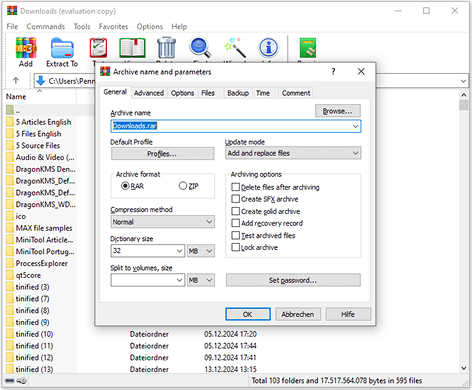
Task: Click the Wizard magic wand icon
Action: point(235,48)
